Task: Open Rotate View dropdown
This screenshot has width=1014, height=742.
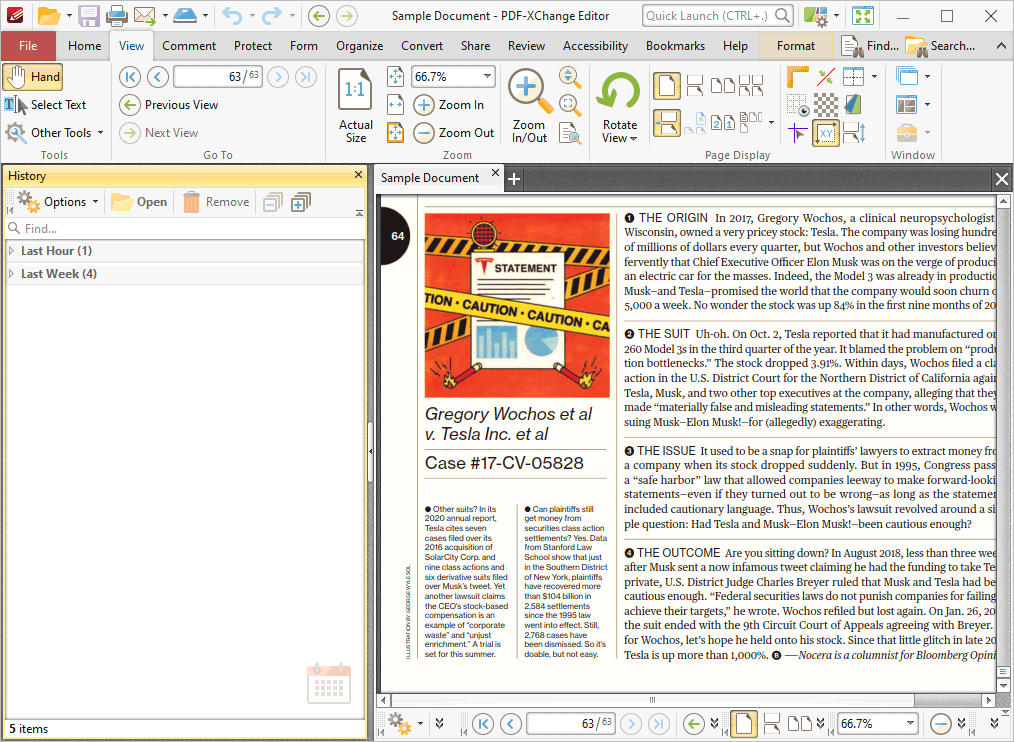Action: point(619,105)
